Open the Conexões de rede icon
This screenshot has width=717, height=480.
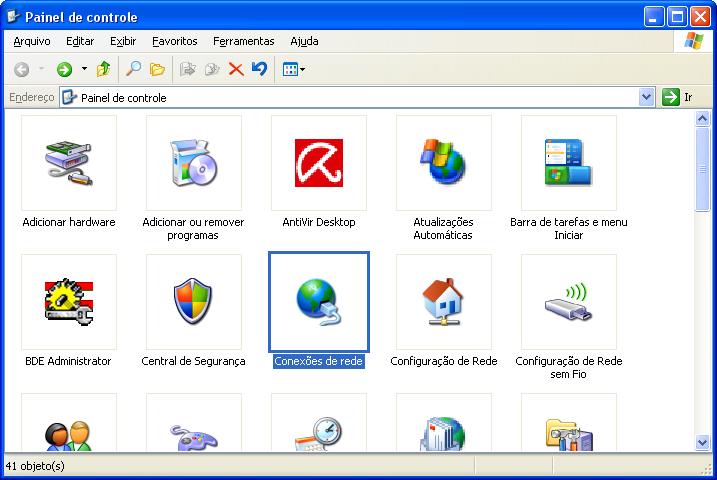319,302
